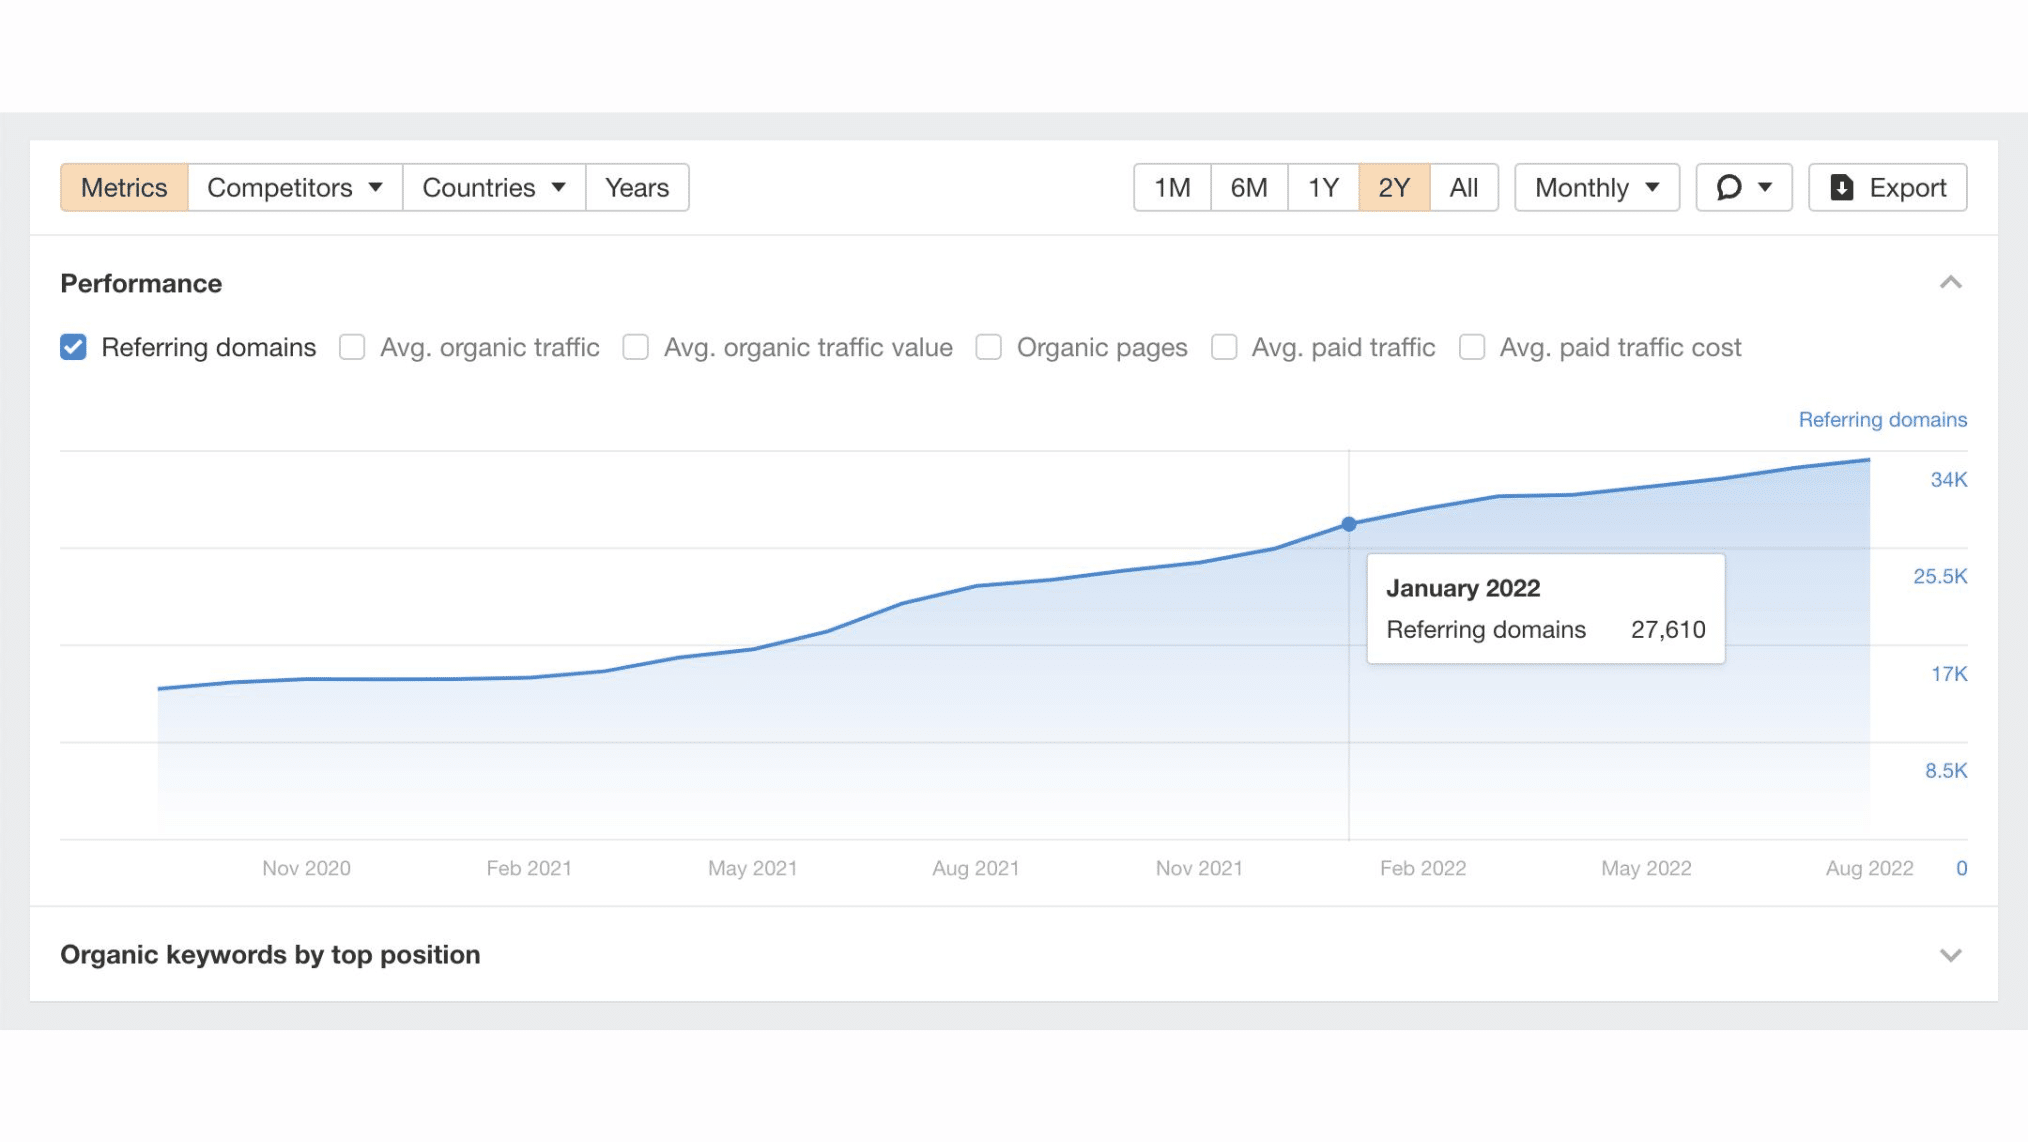Screen dimensions: 2028x1142
Task: Click the Export download icon
Action: 1842,187
